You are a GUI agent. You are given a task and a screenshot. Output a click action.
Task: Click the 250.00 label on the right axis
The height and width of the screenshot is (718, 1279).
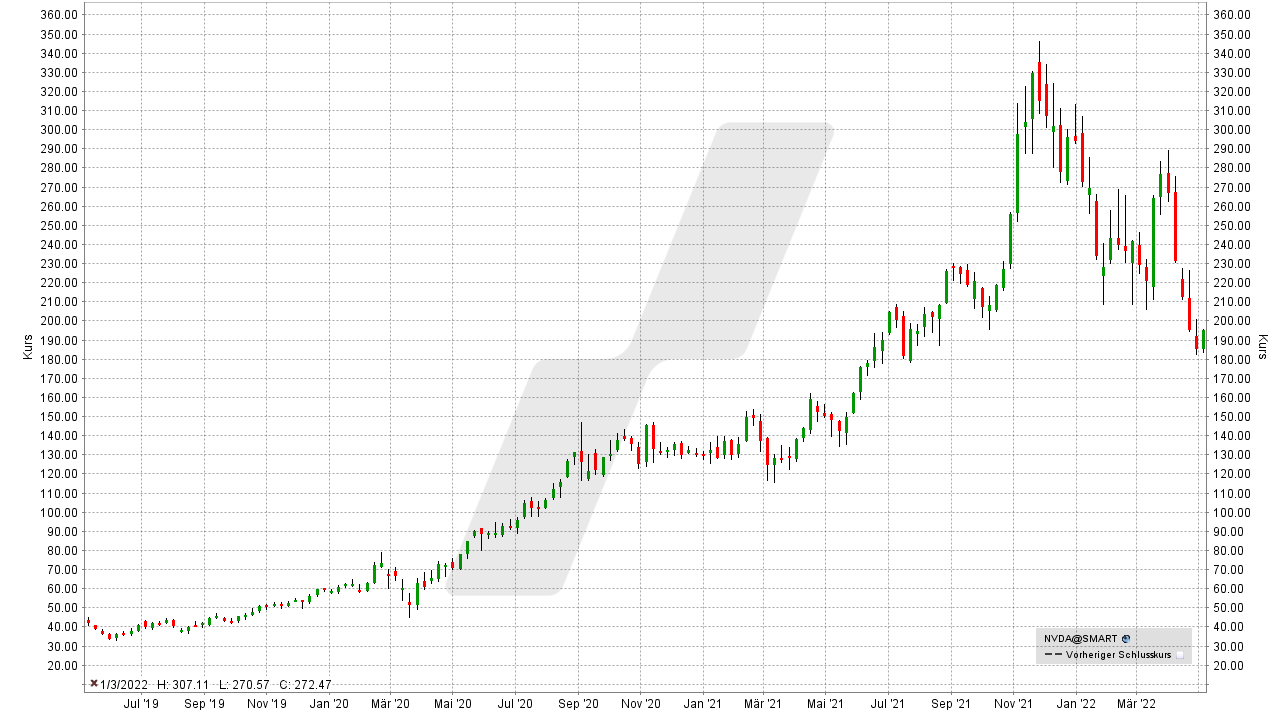point(1230,226)
